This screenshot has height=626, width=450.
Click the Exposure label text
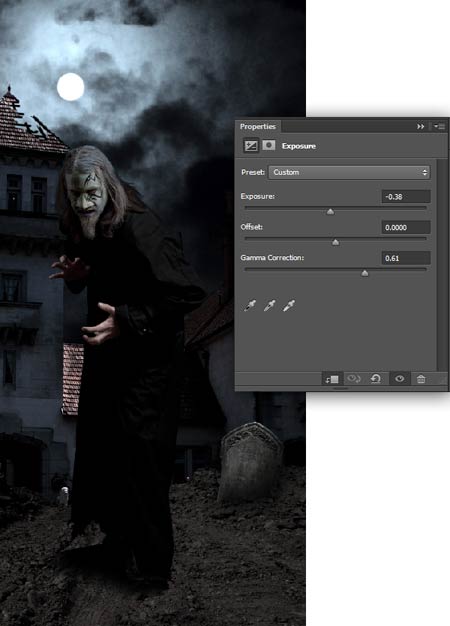[257, 196]
